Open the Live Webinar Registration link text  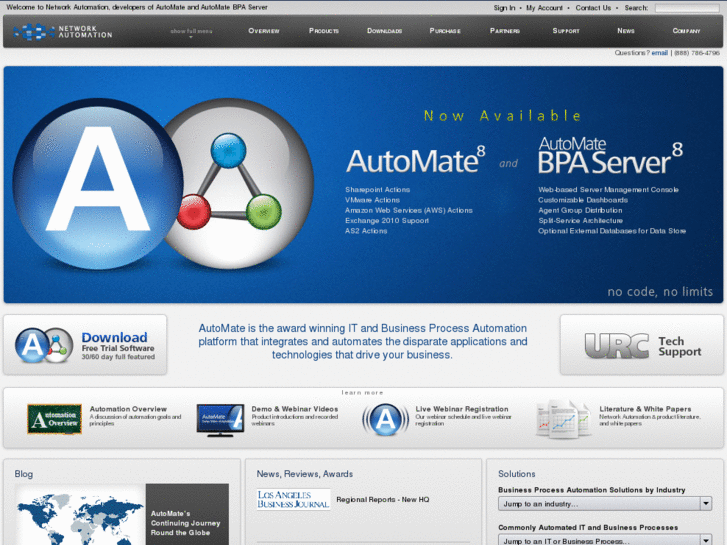point(462,409)
